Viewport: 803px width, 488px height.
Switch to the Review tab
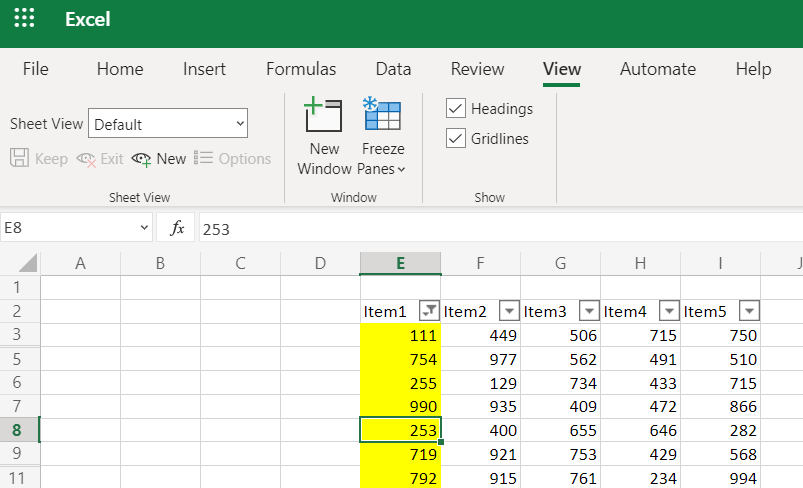pos(477,69)
